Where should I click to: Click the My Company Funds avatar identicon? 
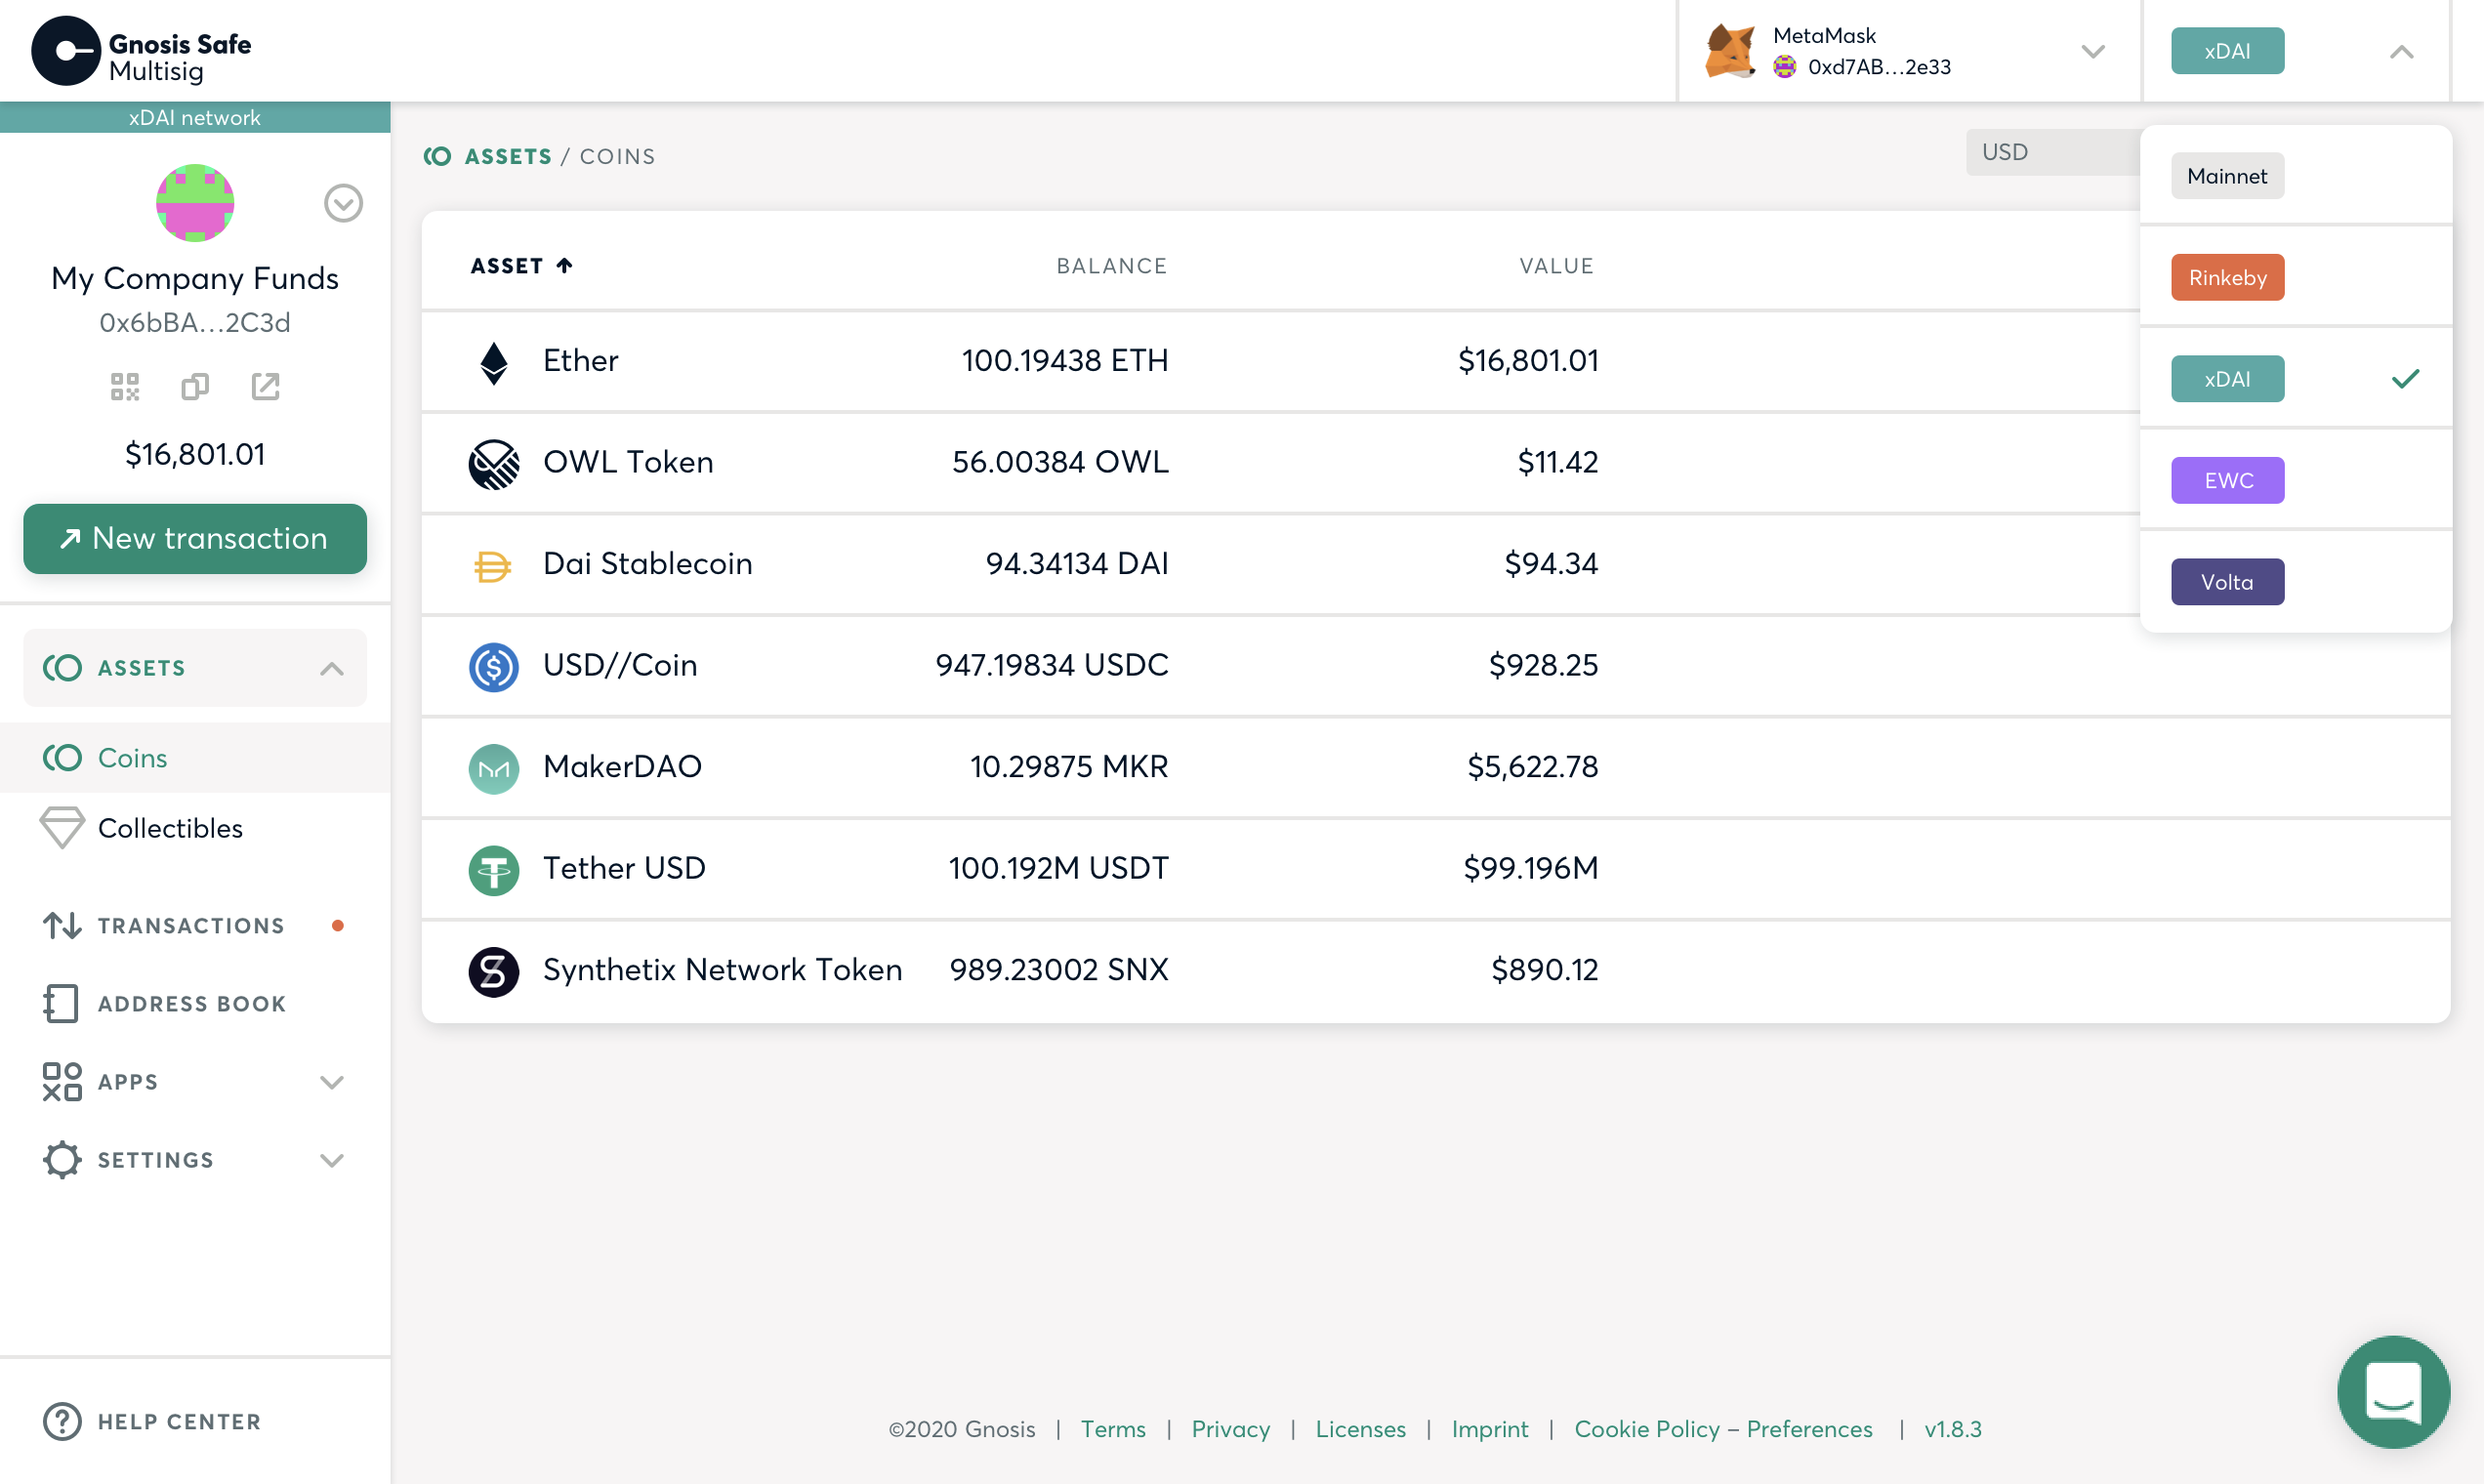point(195,203)
